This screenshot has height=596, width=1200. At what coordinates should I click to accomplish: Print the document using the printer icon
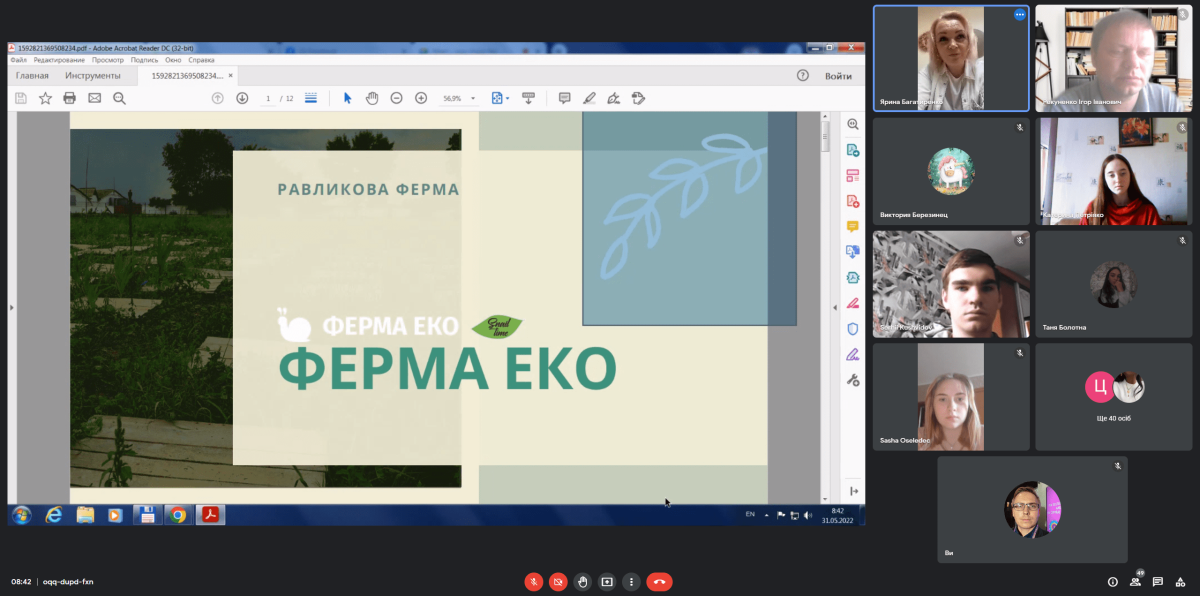pyautogui.click(x=70, y=98)
